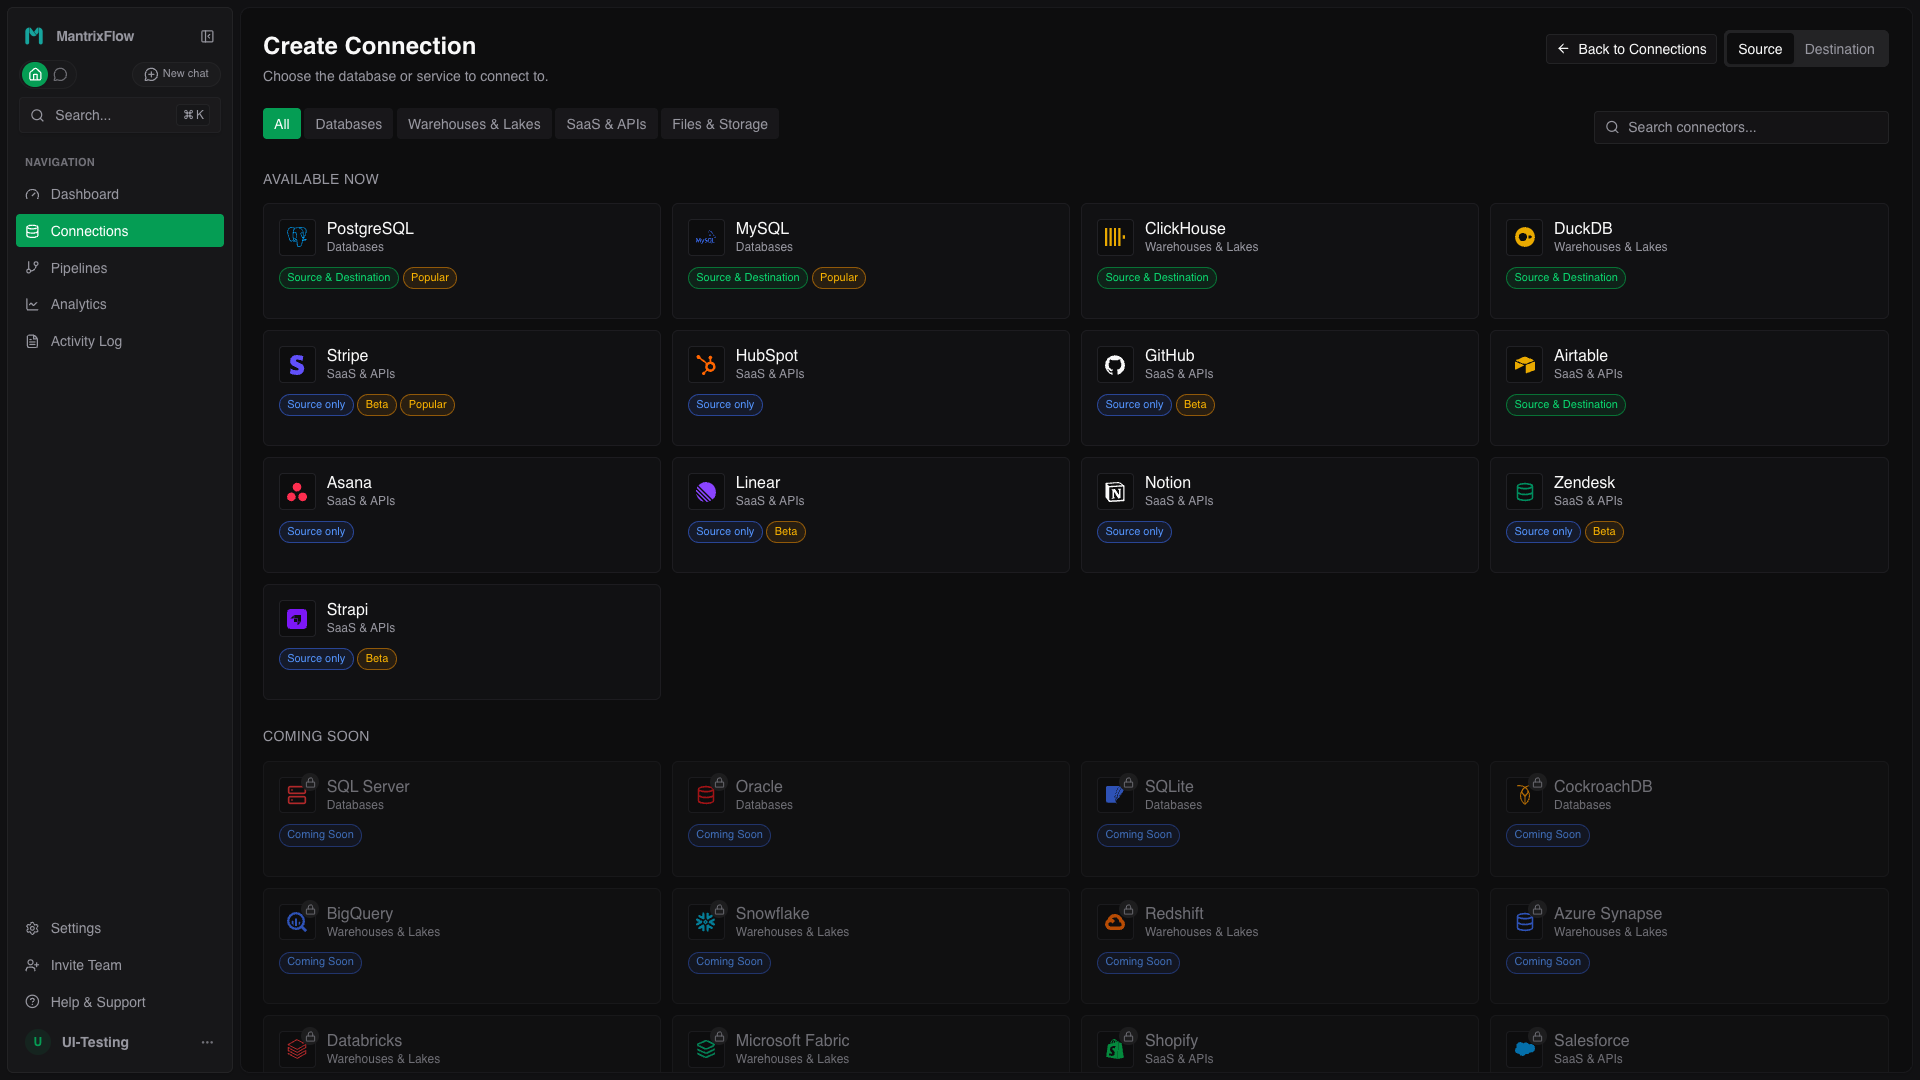This screenshot has height=1080, width=1920.
Task: Click the locked SQL Server icon
Action: [297, 795]
